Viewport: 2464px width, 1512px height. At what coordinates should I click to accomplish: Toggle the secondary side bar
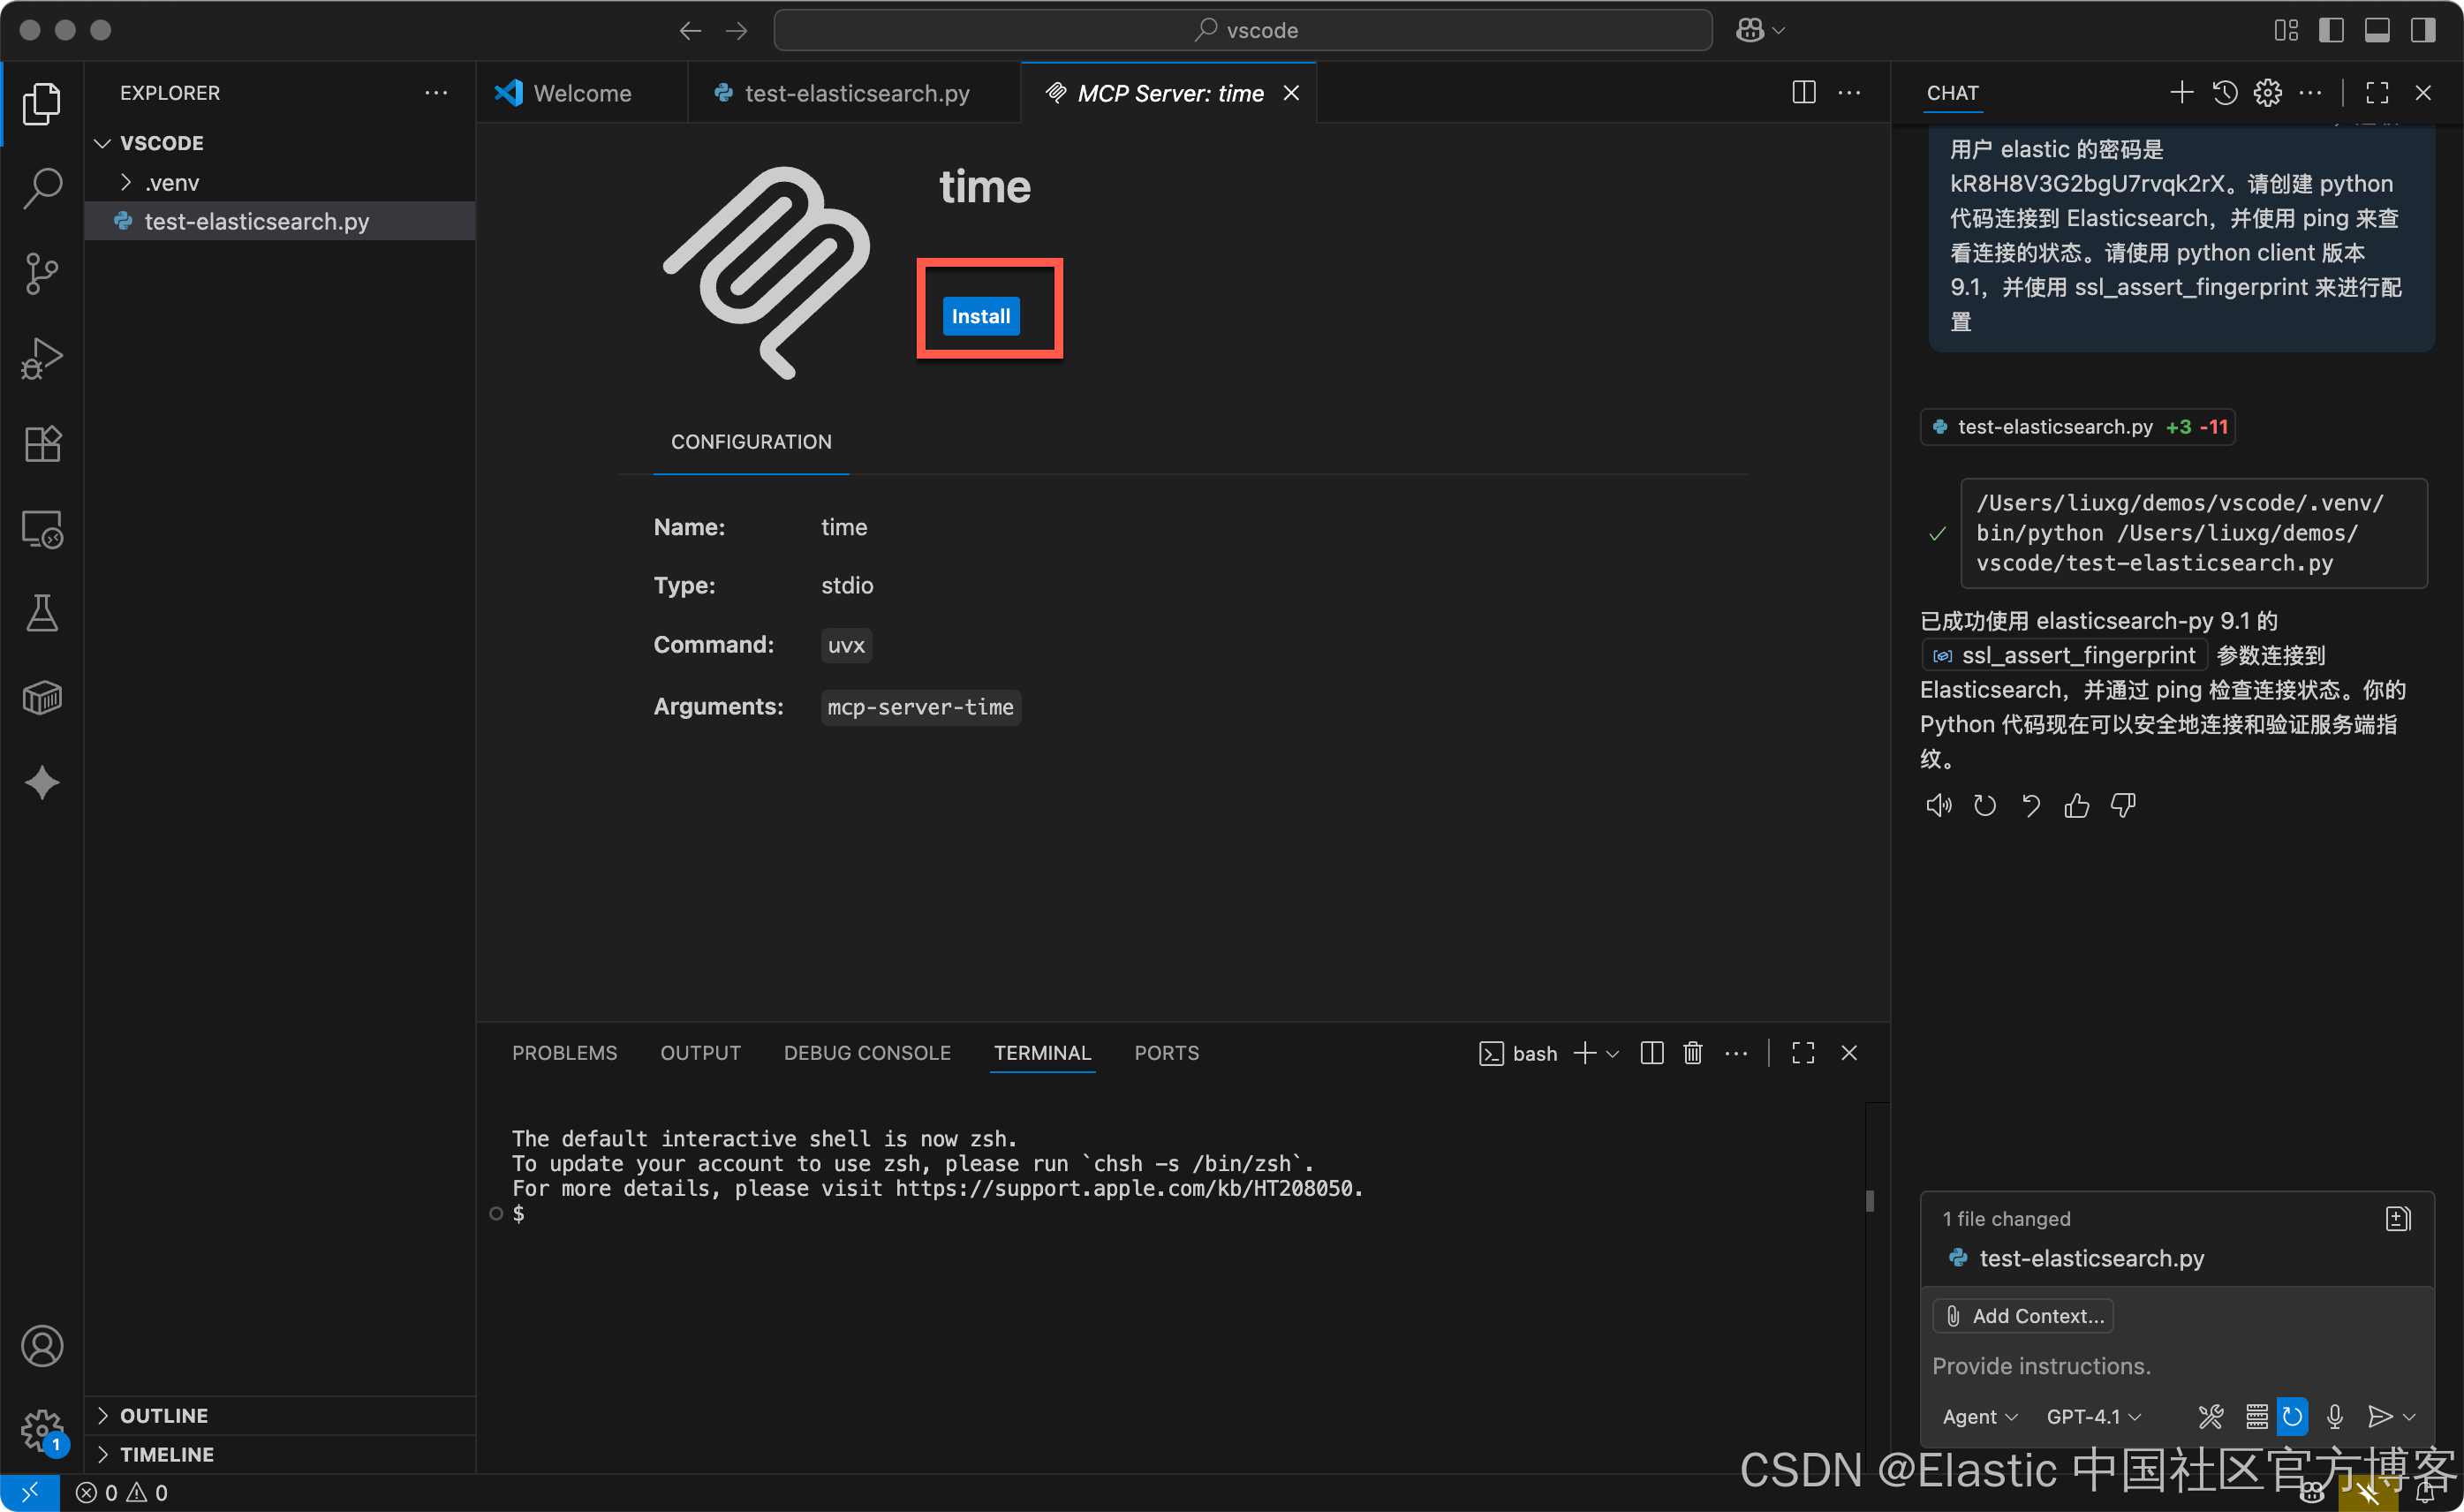[2423, 30]
